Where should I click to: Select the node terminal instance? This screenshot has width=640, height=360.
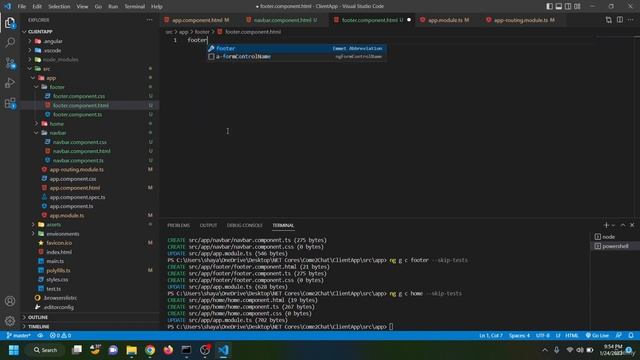coord(615,237)
